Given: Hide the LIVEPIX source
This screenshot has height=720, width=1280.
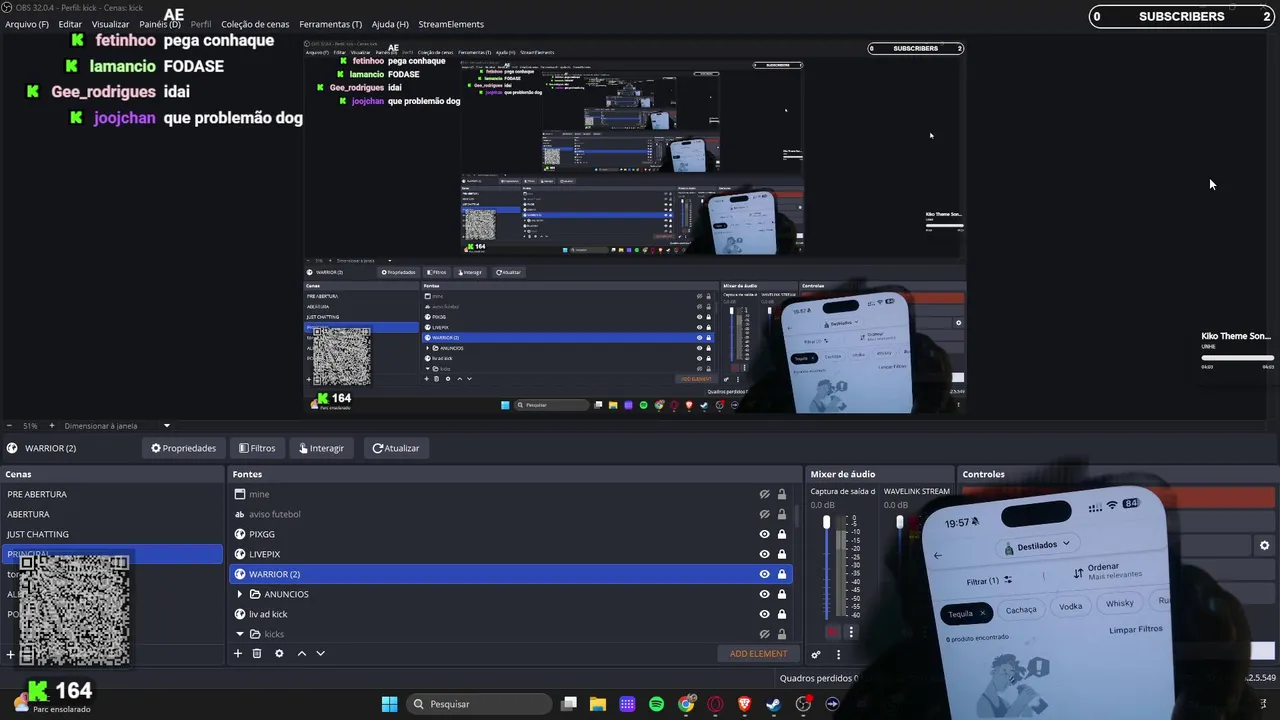Looking at the screenshot, I should tap(764, 554).
